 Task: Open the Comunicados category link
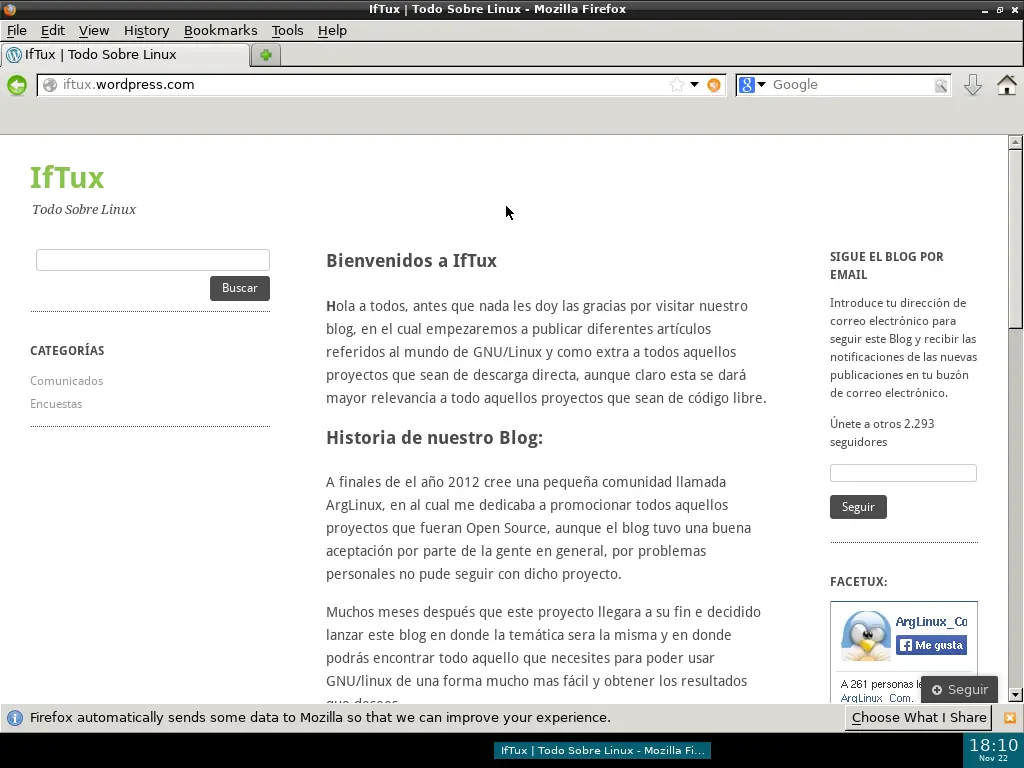pos(67,381)
